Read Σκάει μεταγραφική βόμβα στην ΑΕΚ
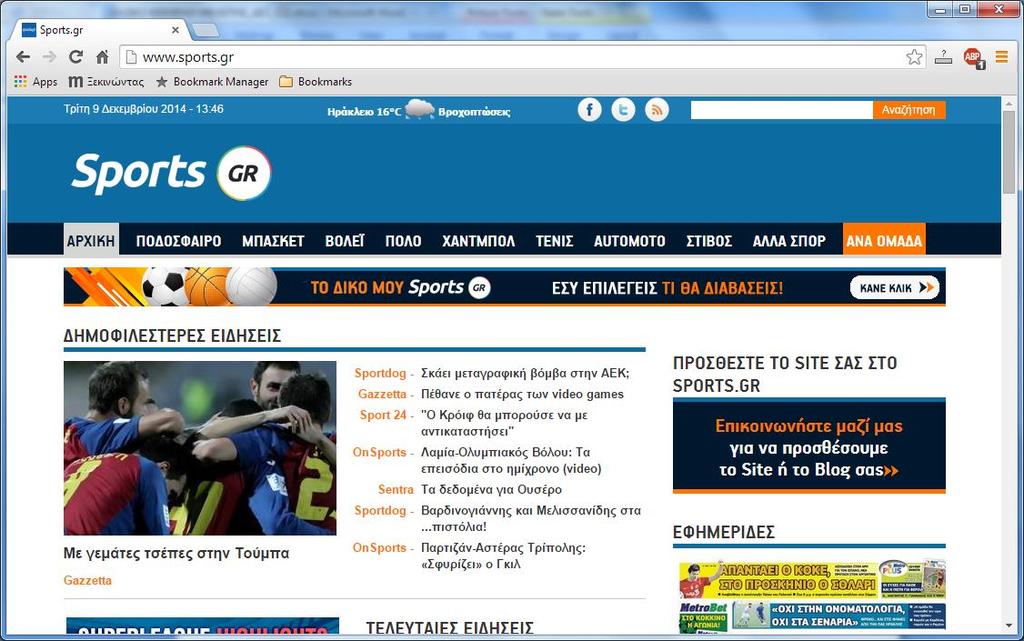Image resolution: width=1024 pixels, height=641 pixels. (x=525, y=373)
